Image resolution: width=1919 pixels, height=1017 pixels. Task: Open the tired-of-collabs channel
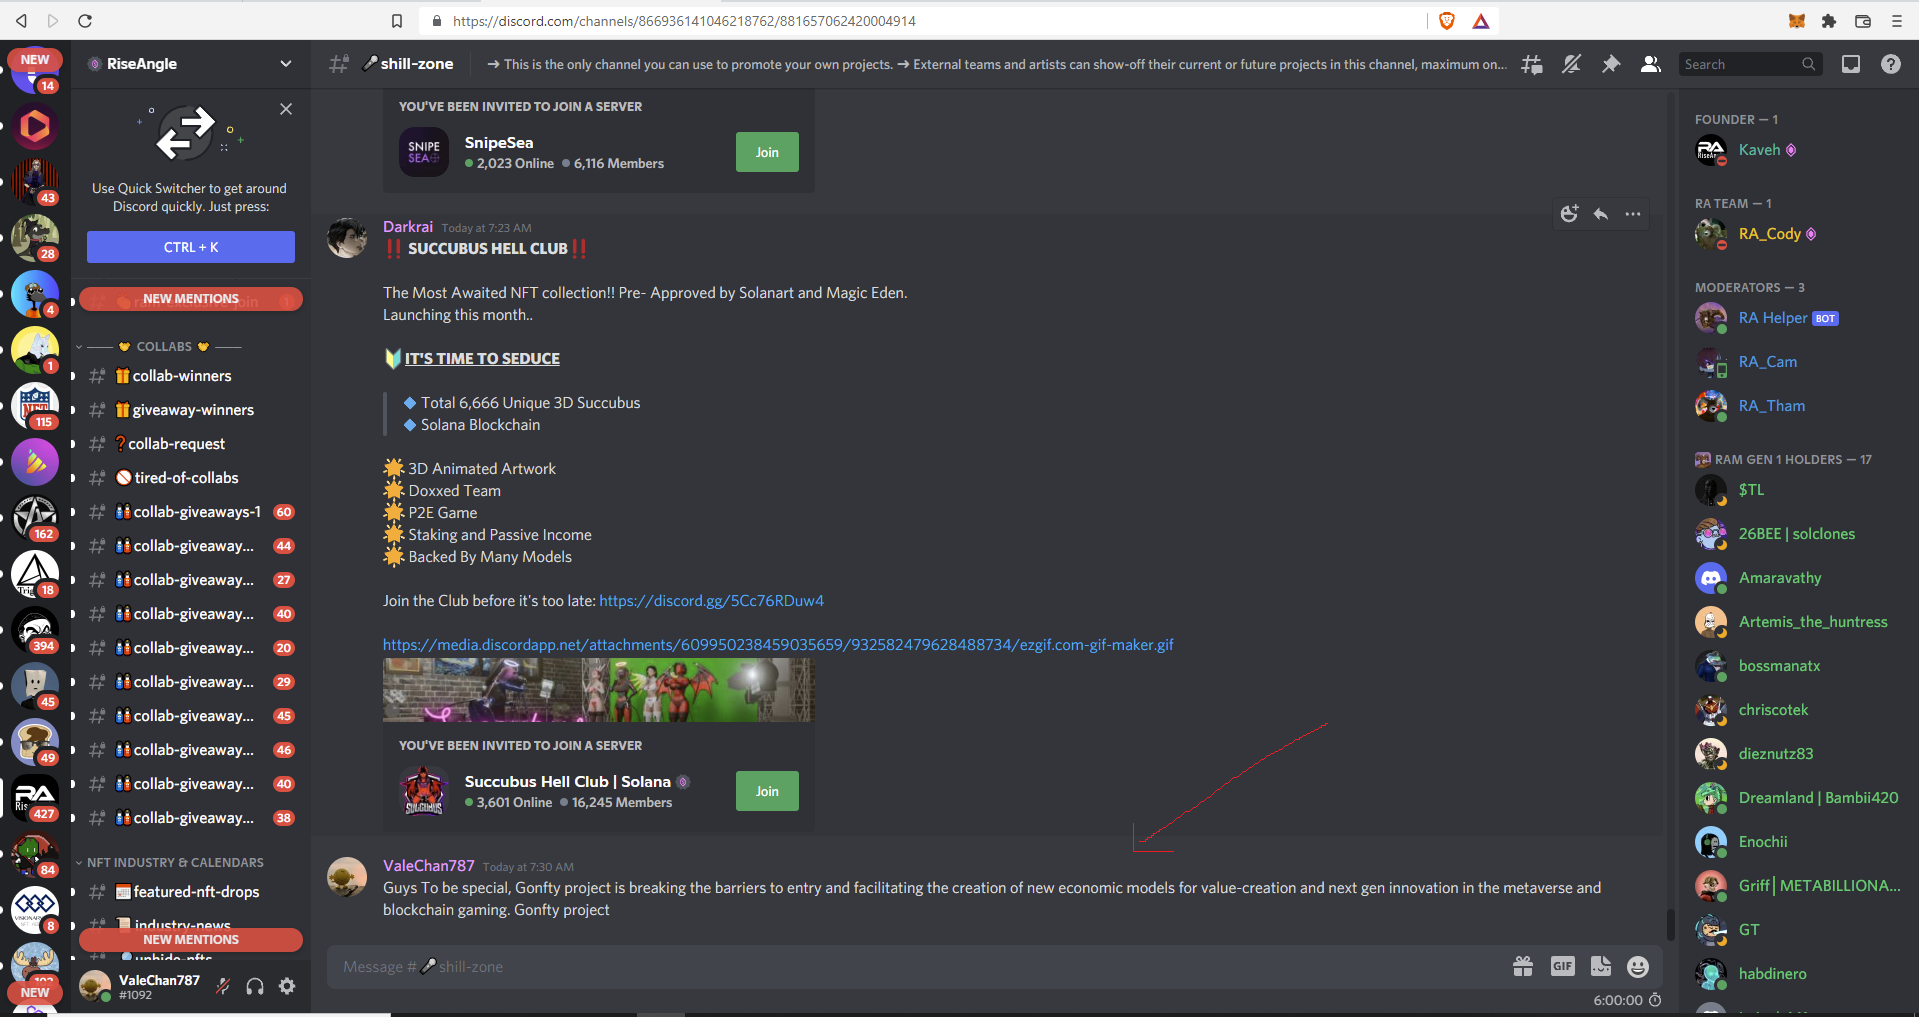(186, 478)
